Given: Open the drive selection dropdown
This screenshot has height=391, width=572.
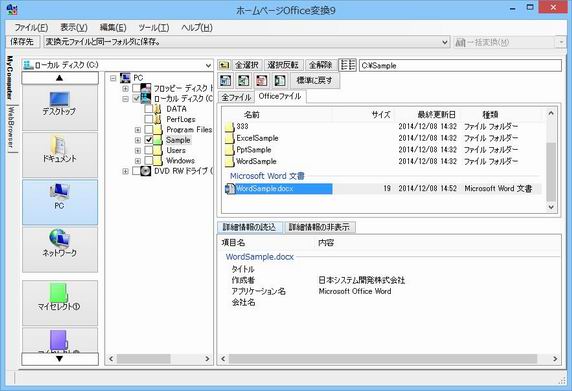Looking at the screenshot, I should point(208,65).
